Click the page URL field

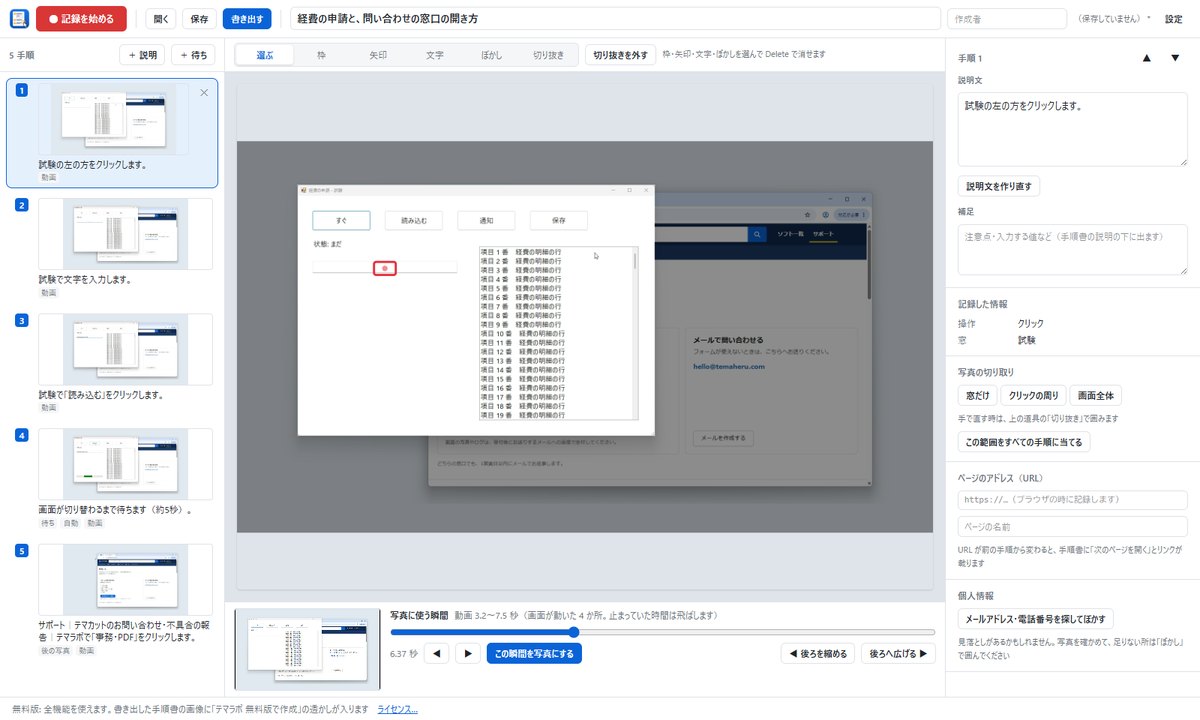pyautogui.click(x=1072, y=500)
